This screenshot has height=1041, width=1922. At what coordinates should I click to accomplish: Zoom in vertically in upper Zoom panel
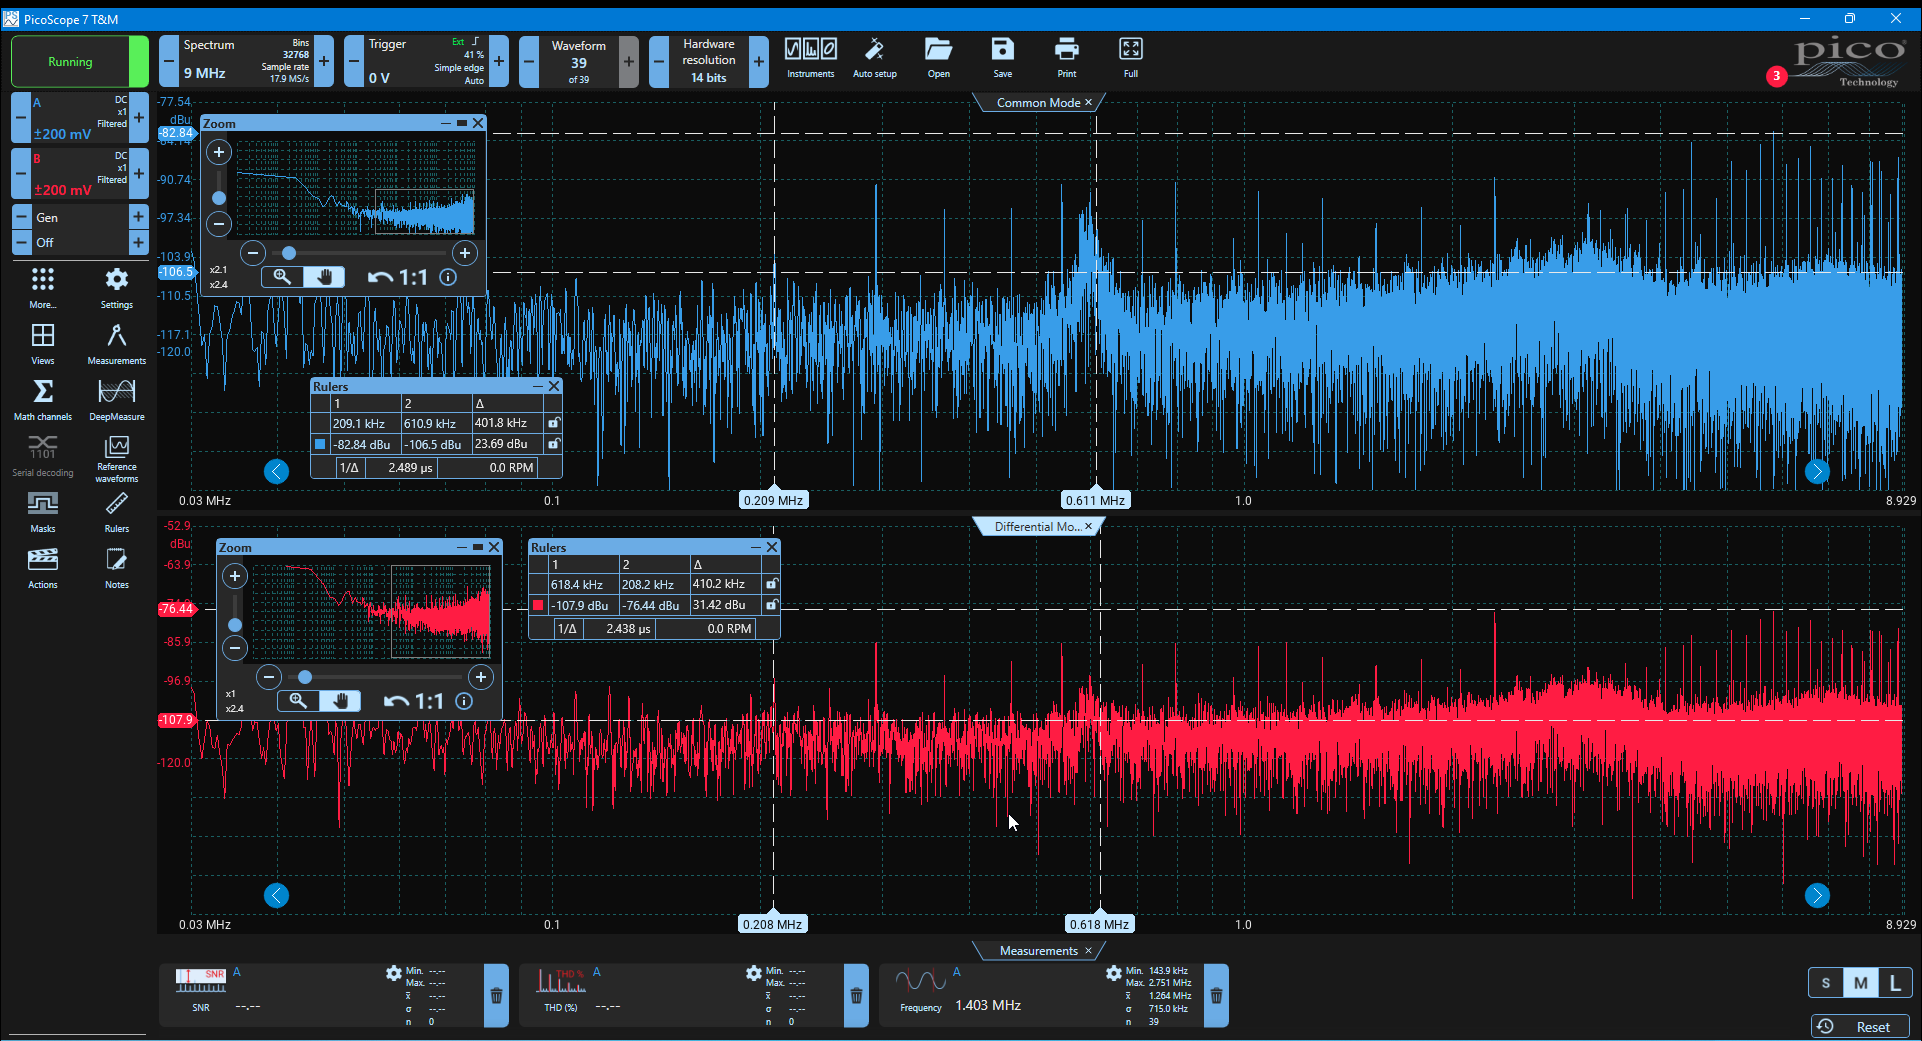coord(218,152)
